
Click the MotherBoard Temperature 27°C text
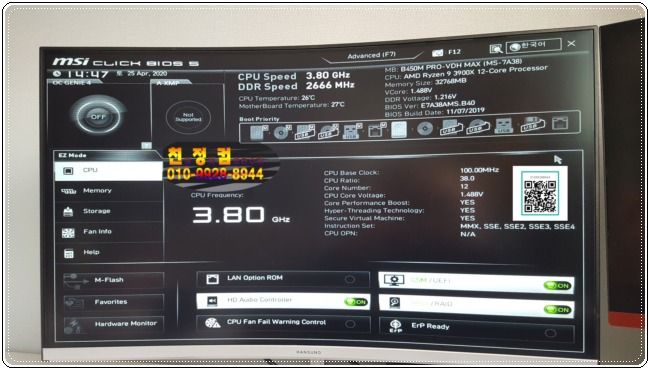coord(291,106)
